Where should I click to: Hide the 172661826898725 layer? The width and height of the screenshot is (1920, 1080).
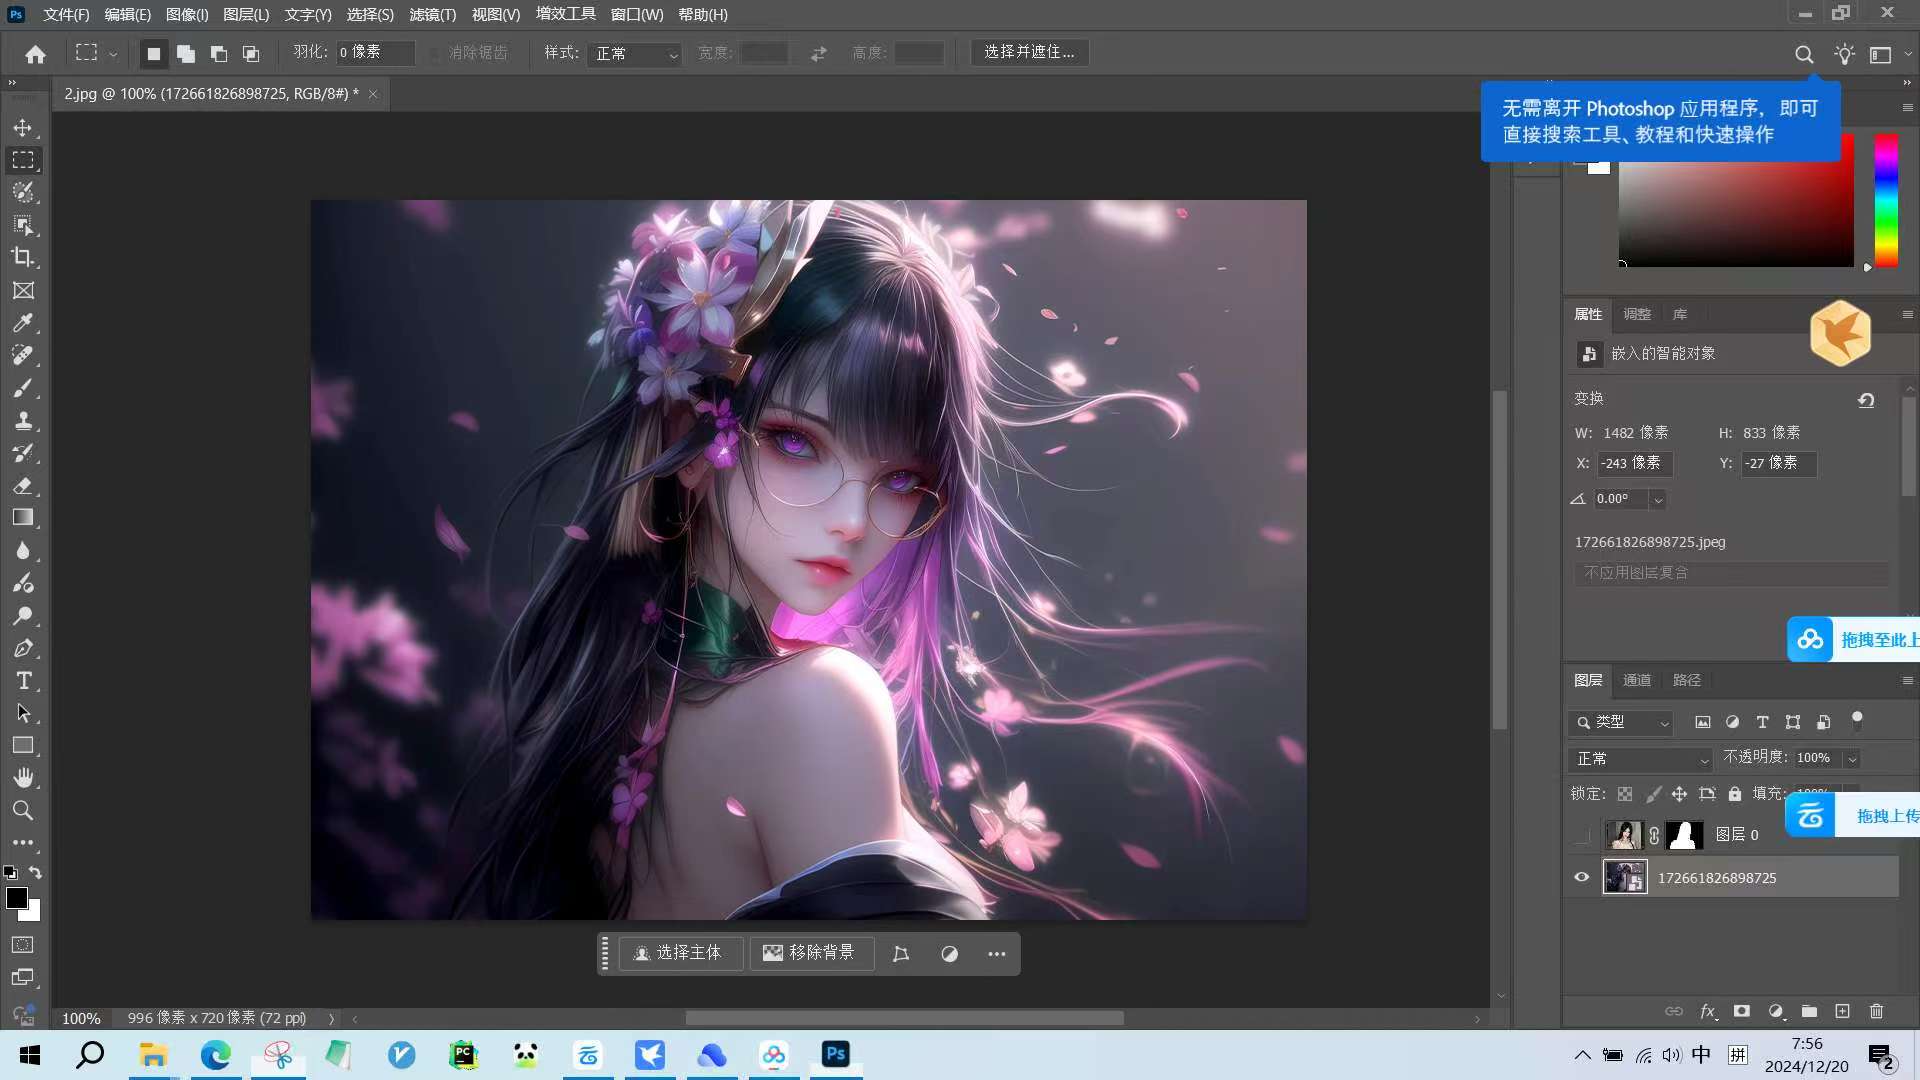click(1581, 877)
